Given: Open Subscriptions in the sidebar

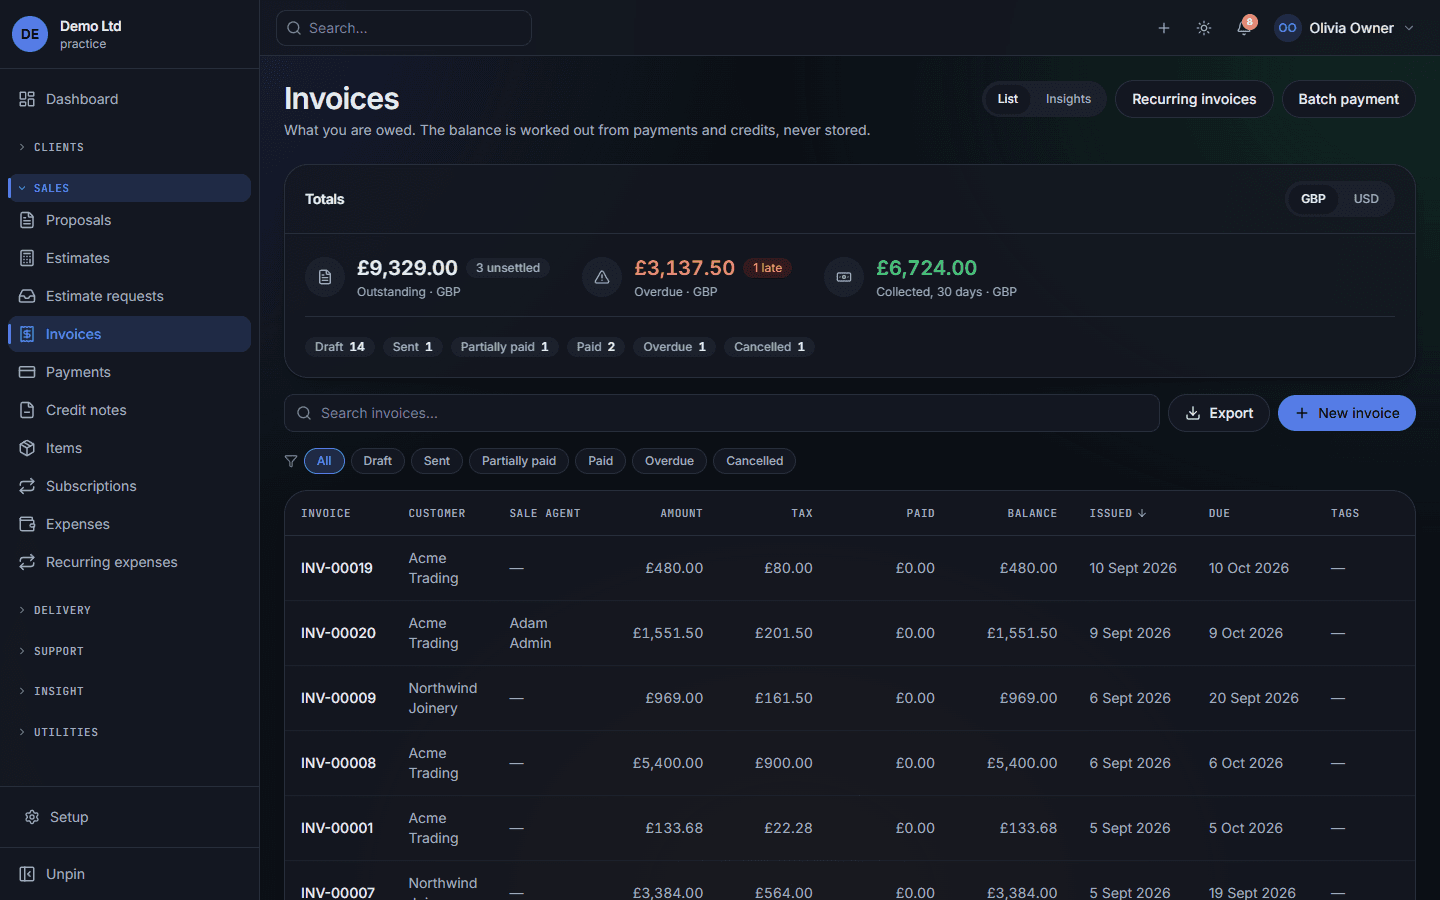Looking at the screenshot, I should pyautogui.click(x=129, y=486).
